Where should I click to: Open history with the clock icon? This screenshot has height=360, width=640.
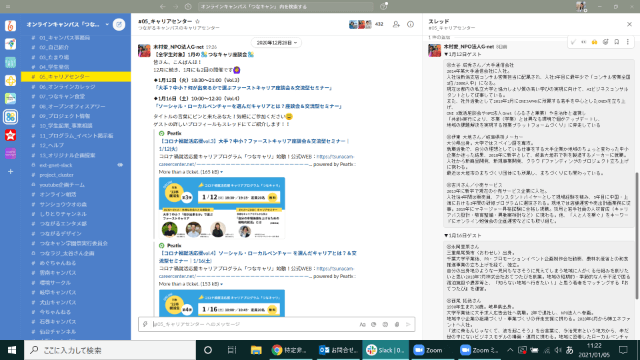coord(188,7)
